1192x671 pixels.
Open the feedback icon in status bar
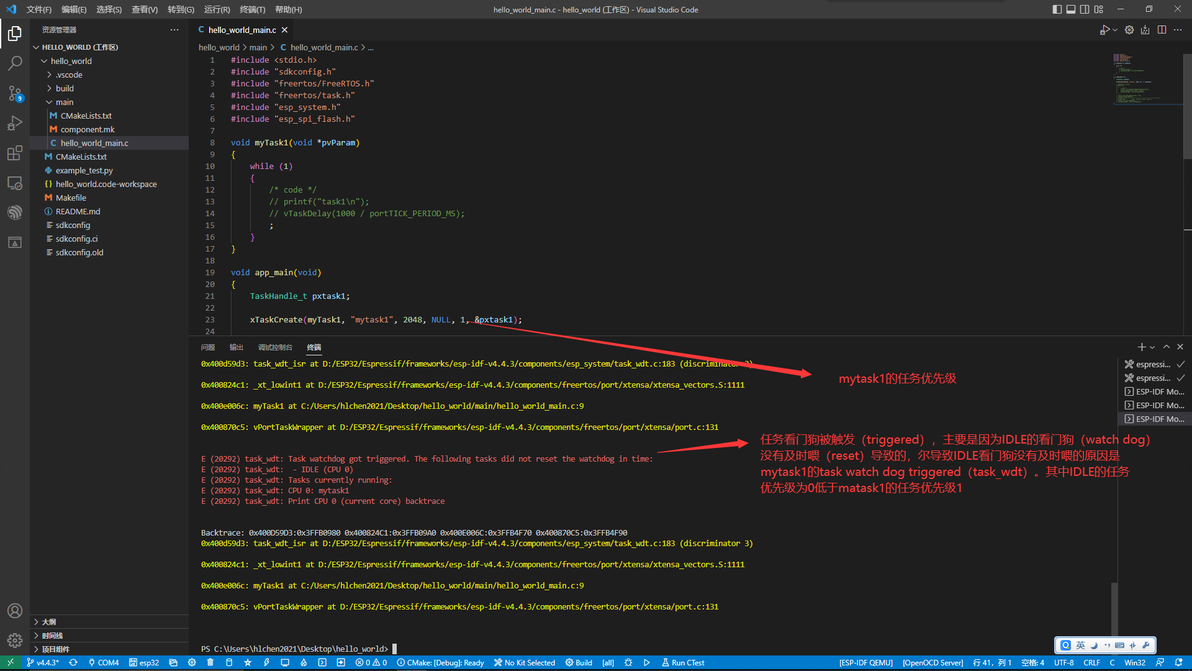[1159, 663]
